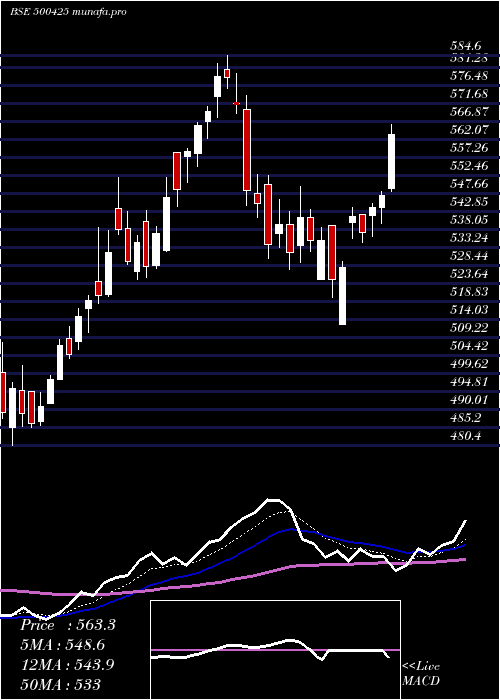The image size is (500, 700).
Task: Select the 566.87 price axis label
Action: (x=469, y=112)
